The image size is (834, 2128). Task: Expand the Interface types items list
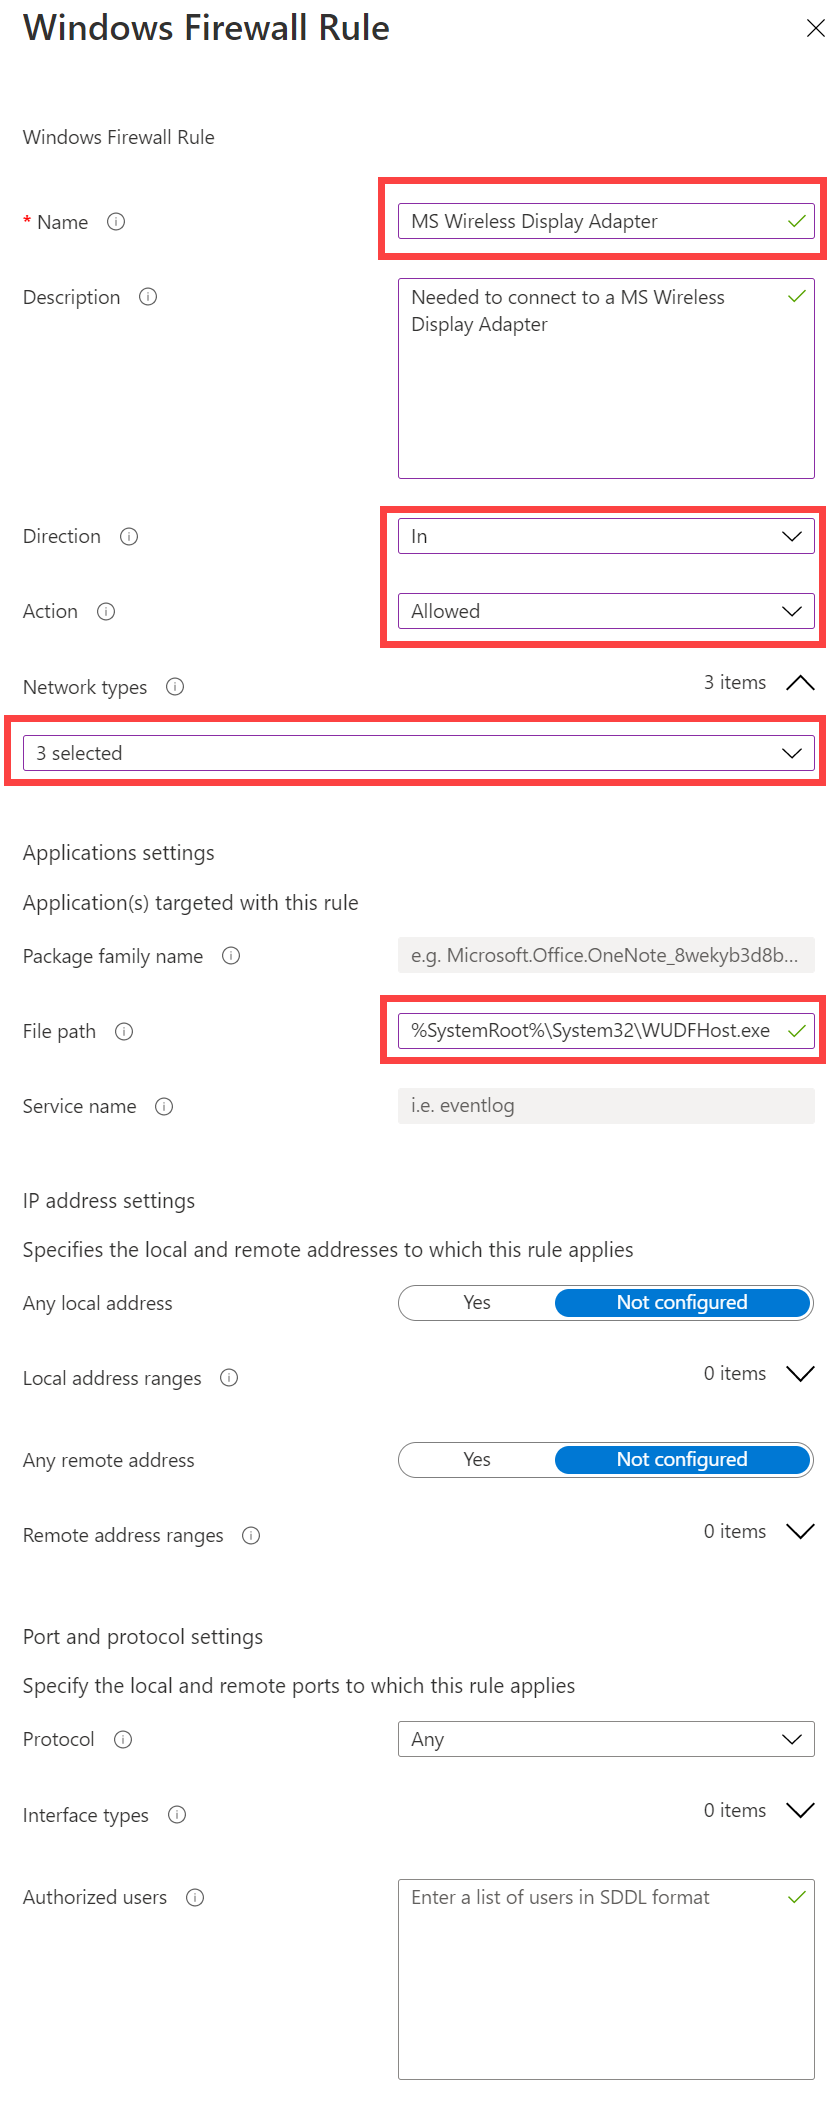point(800,1811)
